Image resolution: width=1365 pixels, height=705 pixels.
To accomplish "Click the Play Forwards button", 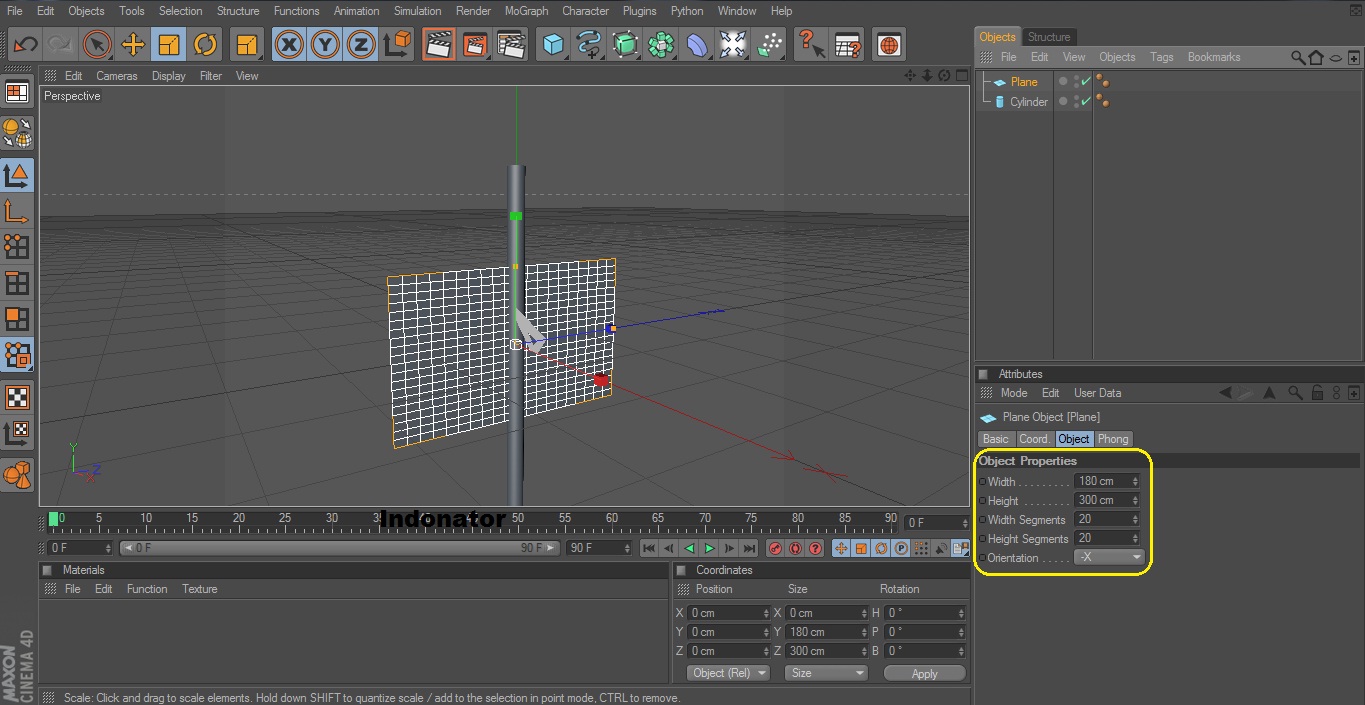I will (709, 548).
